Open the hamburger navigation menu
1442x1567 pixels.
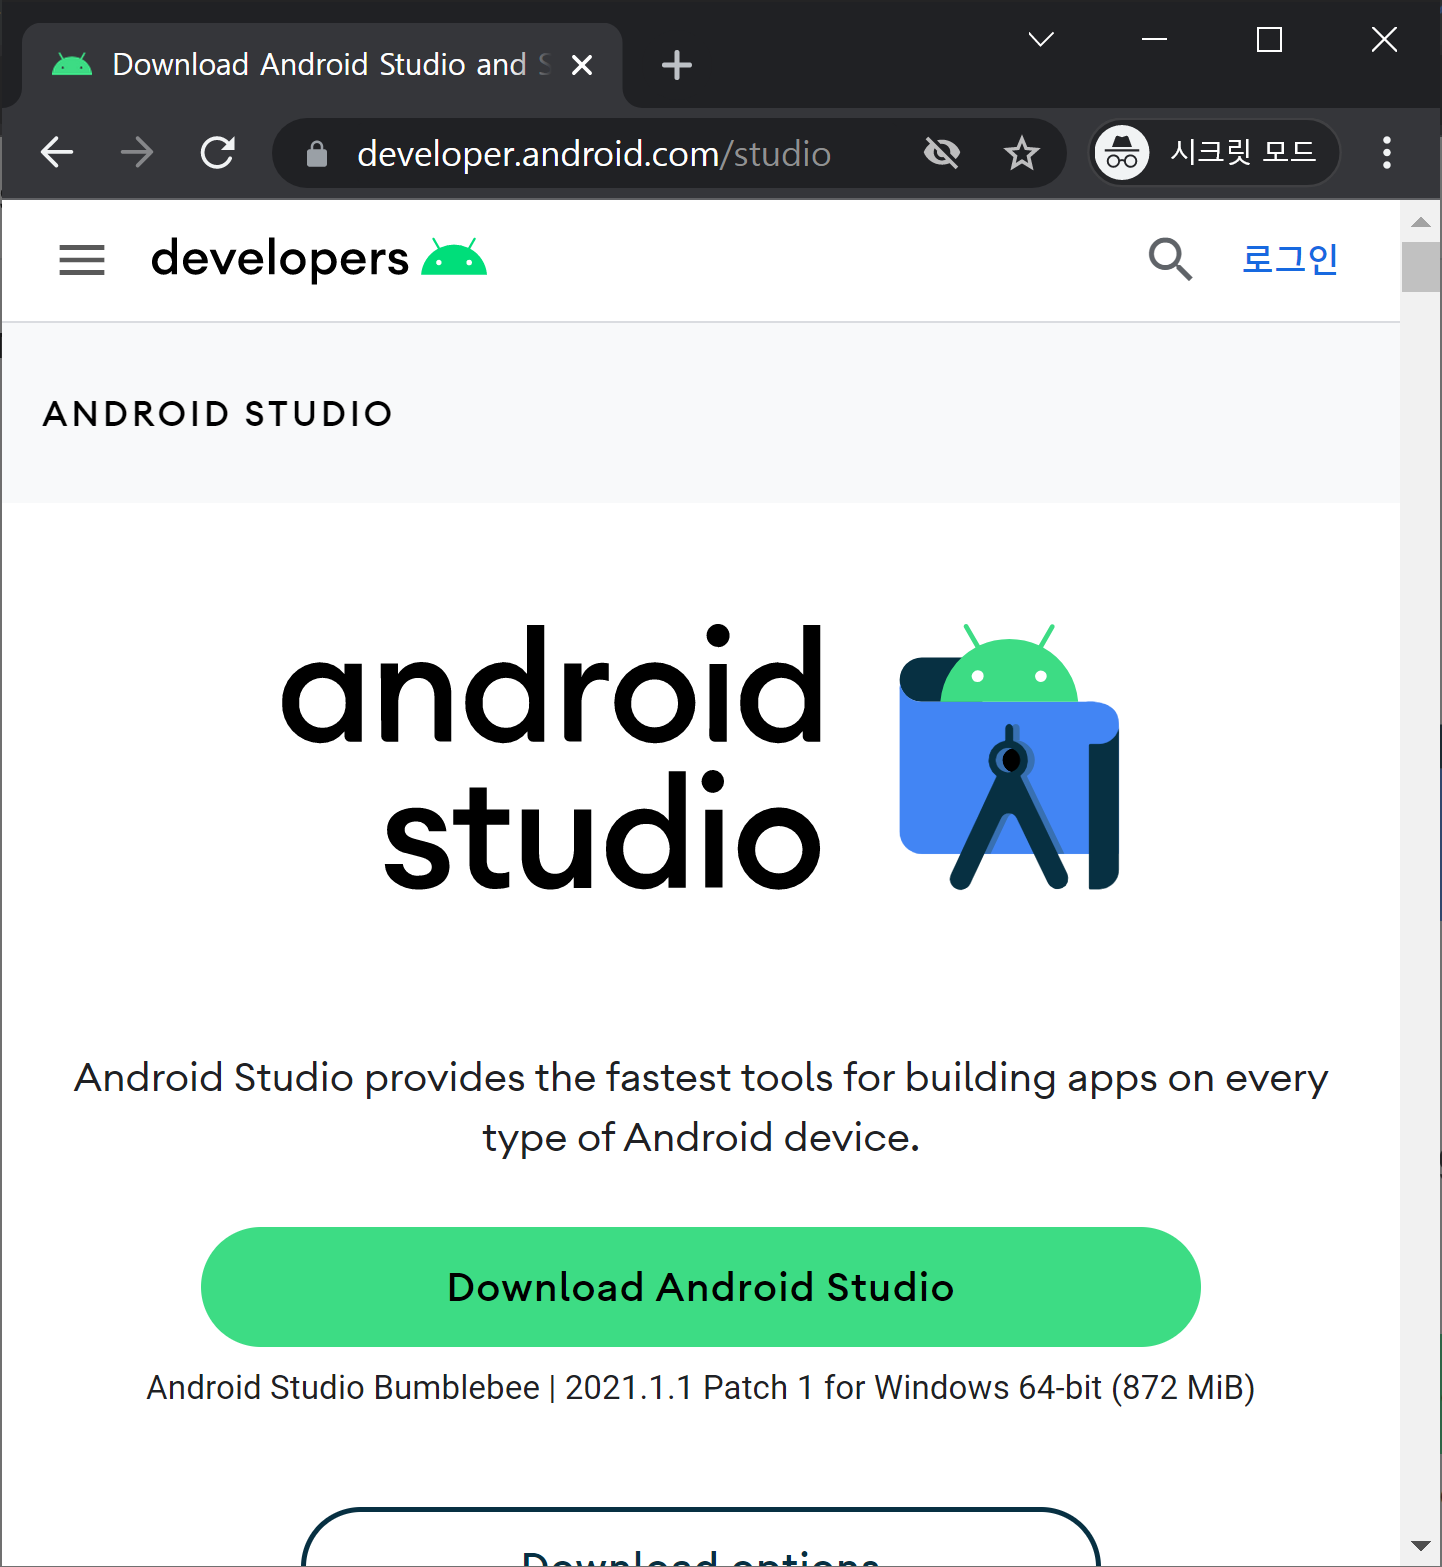click(82, 260)
